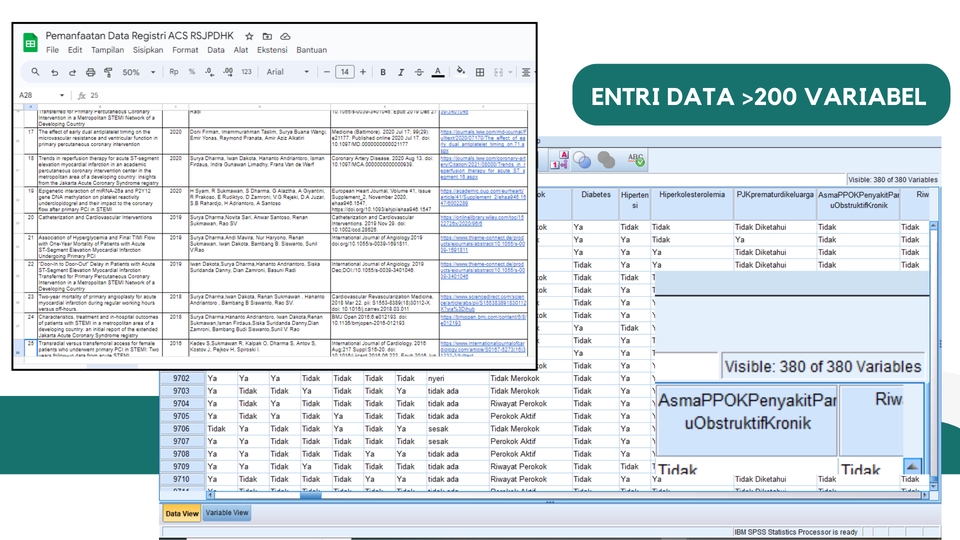Open the fill color picker
Viewport: 960px width, 540px height.
click(x=460, y=72)
